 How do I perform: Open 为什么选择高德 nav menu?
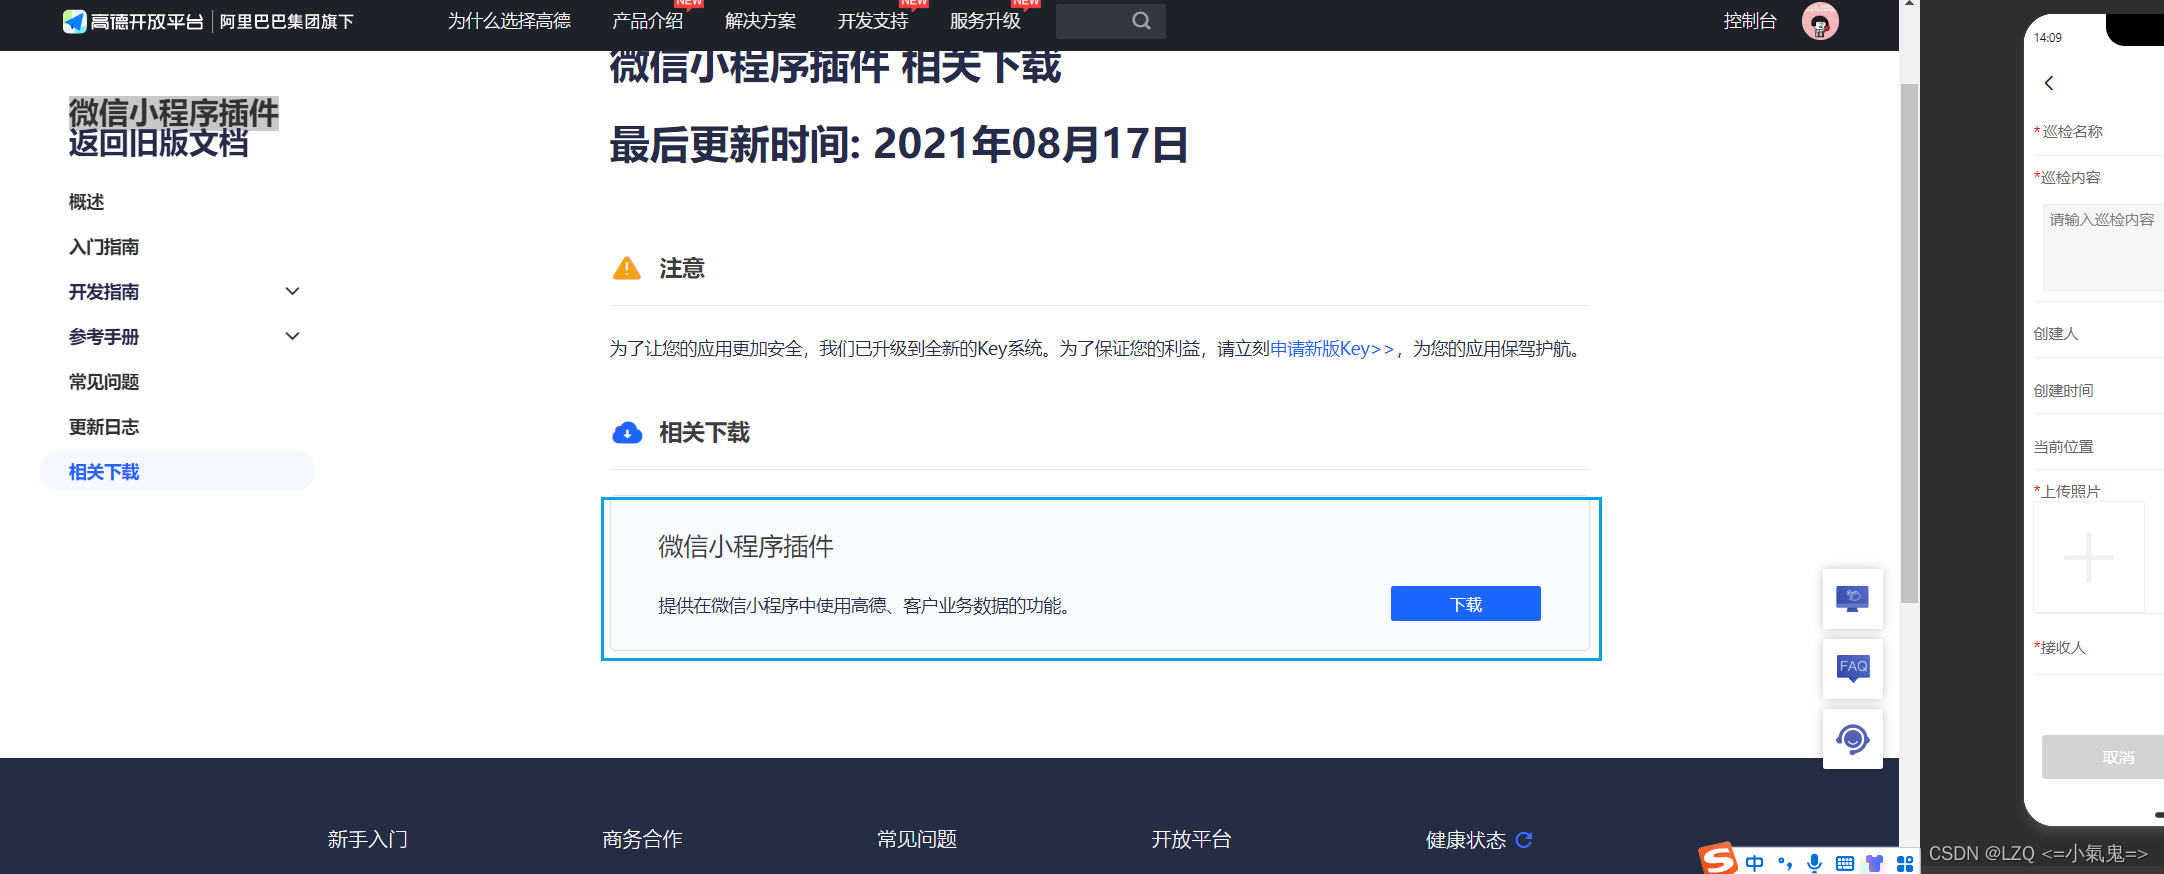pos(509,21)
